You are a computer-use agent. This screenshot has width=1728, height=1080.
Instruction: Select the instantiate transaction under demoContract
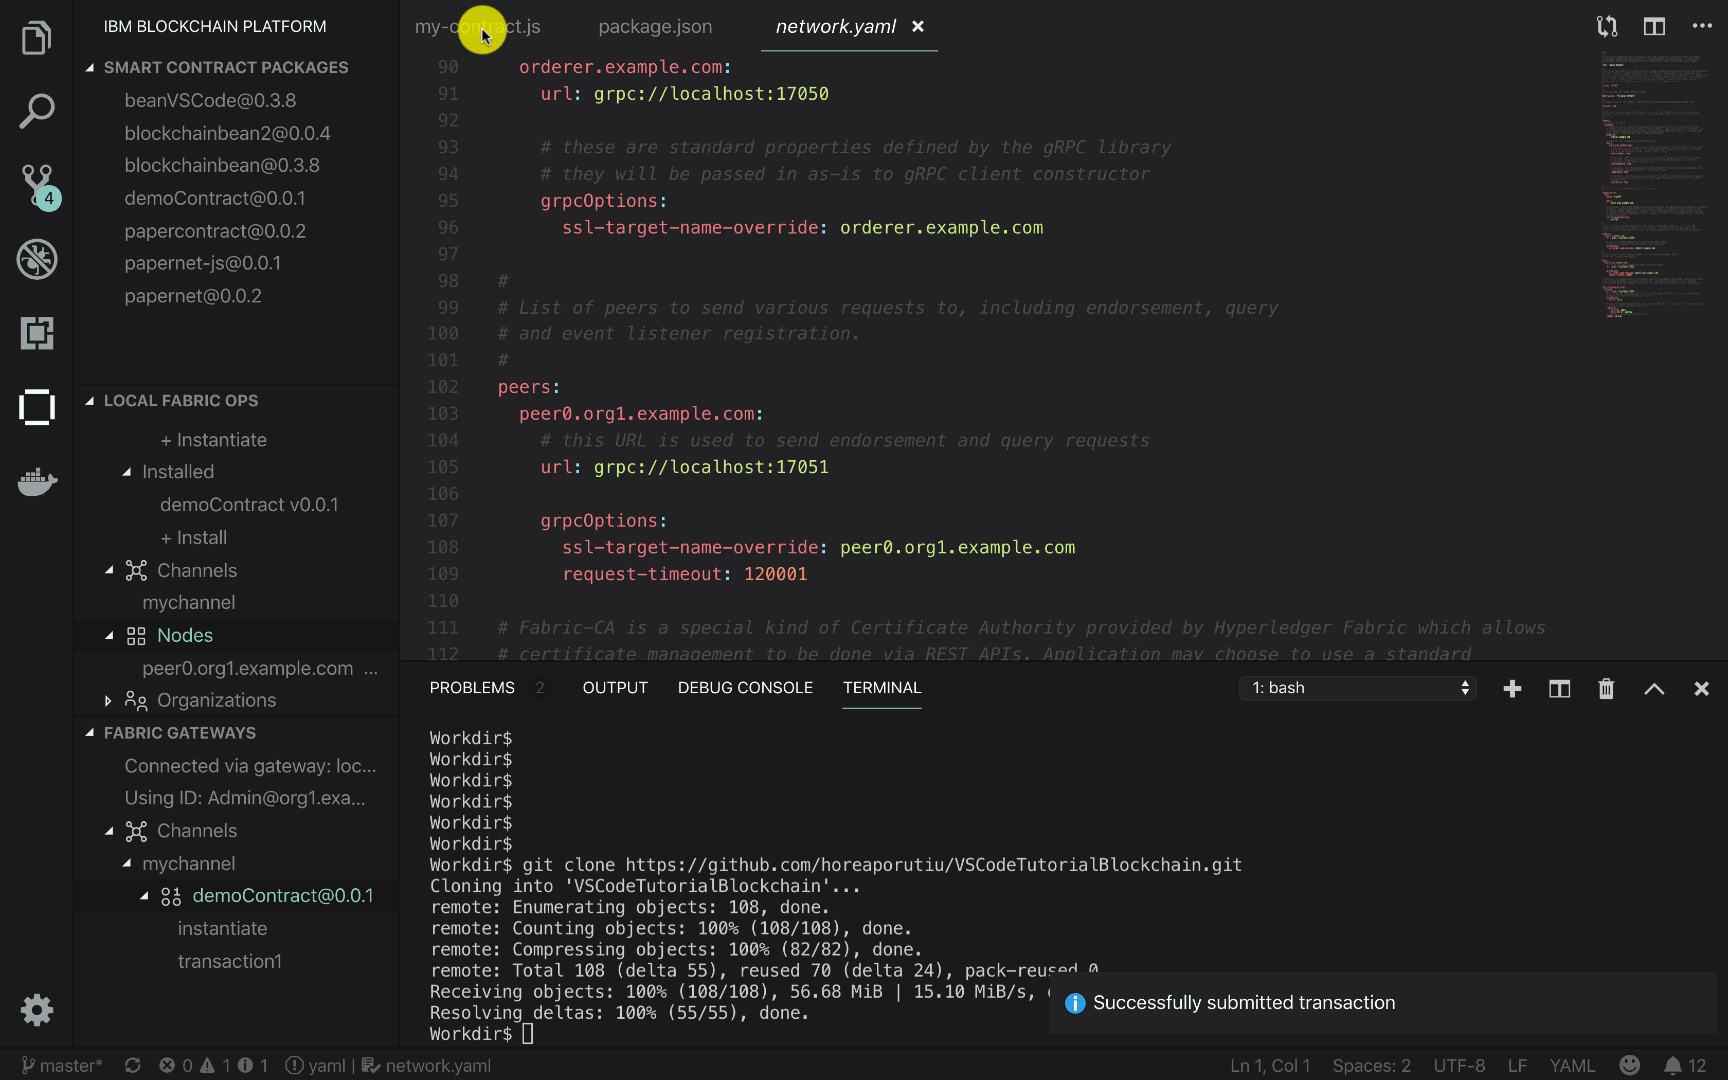tap(222, 929)
